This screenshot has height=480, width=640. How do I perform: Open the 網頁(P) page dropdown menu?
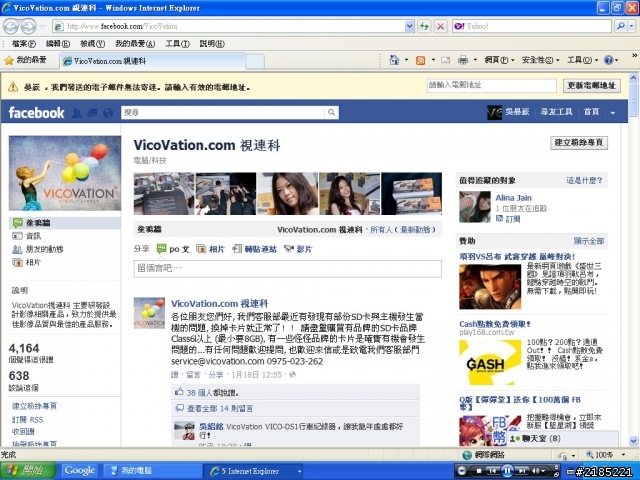(499, 60)
